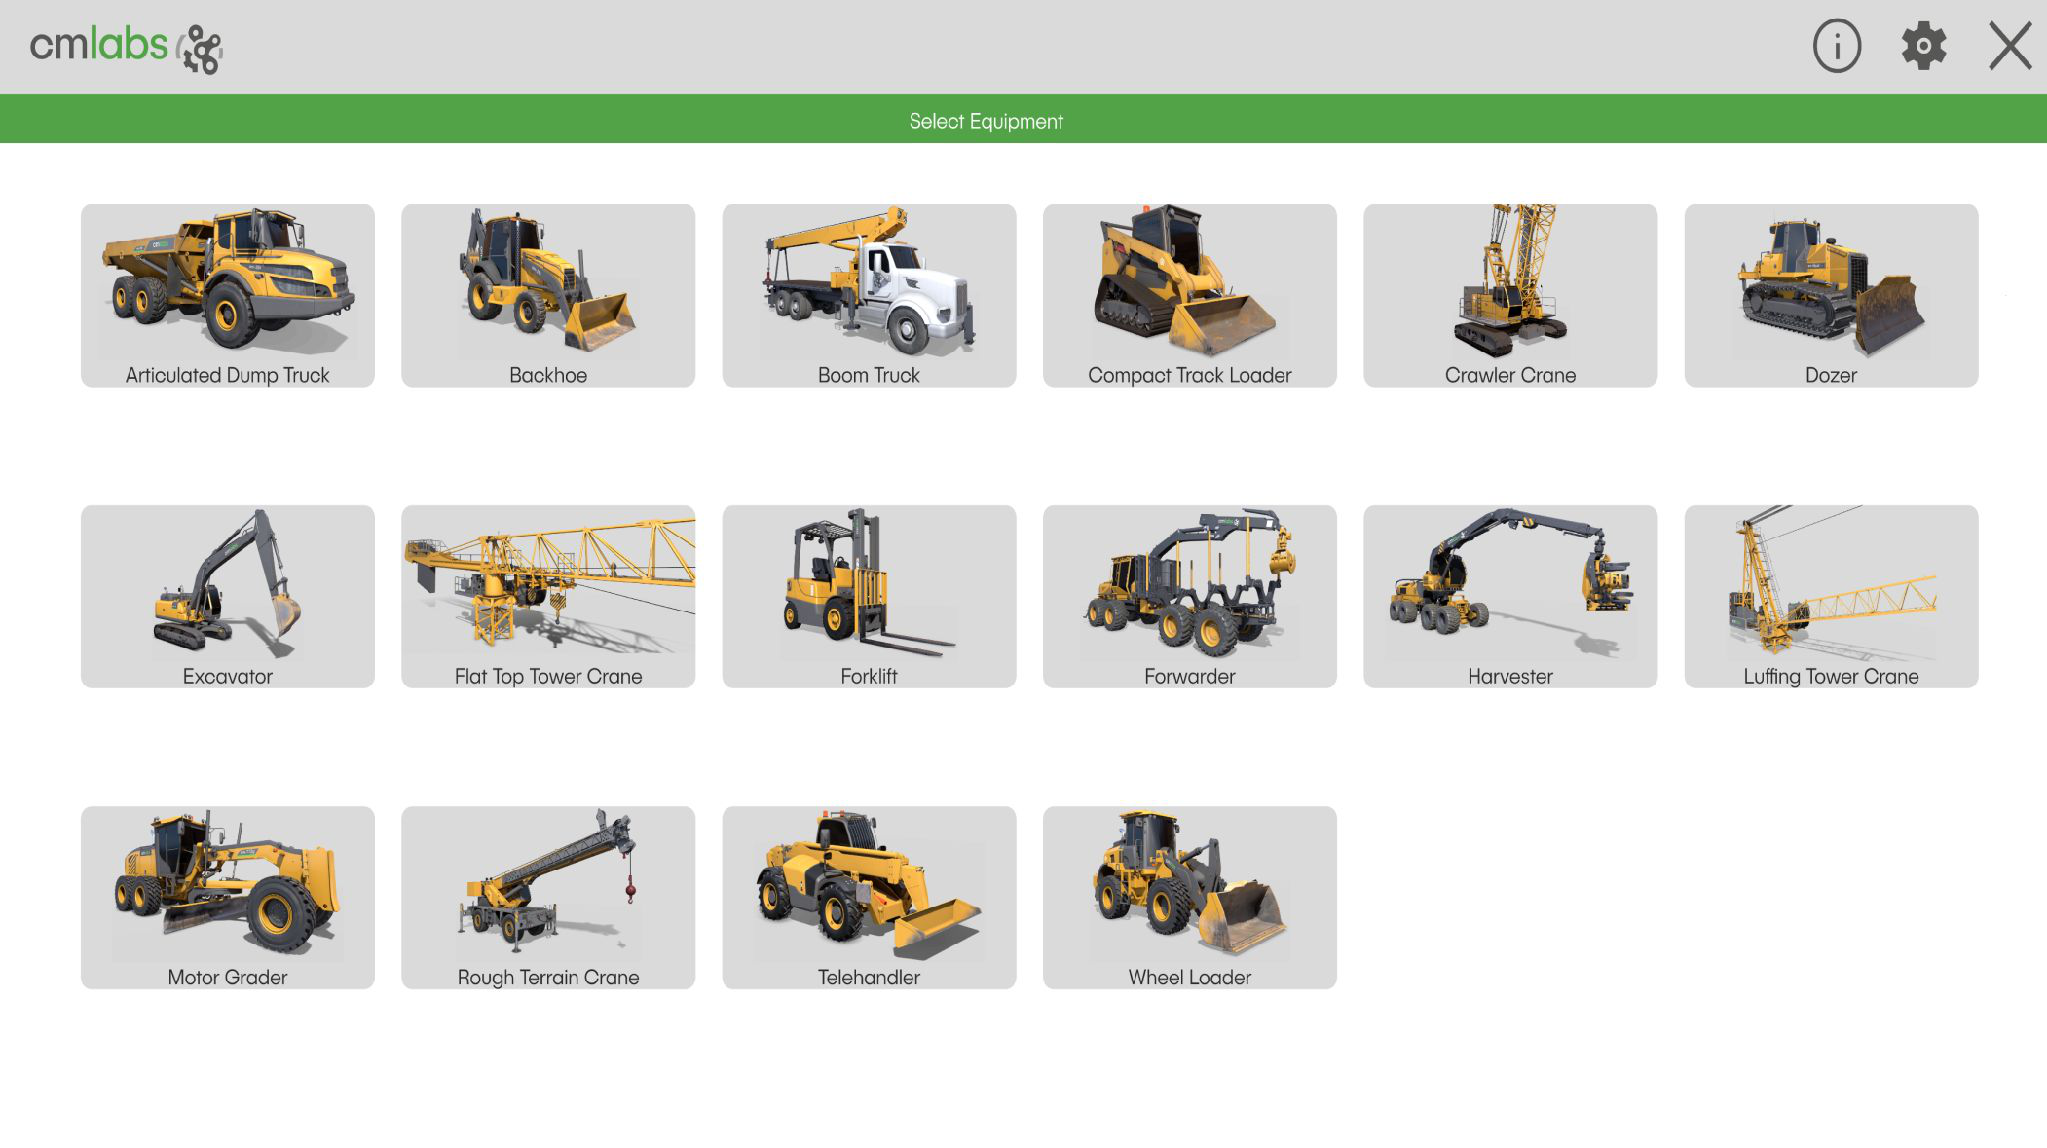
Task: Choose the Rough Terrain Crane tile
Action: 548,898
